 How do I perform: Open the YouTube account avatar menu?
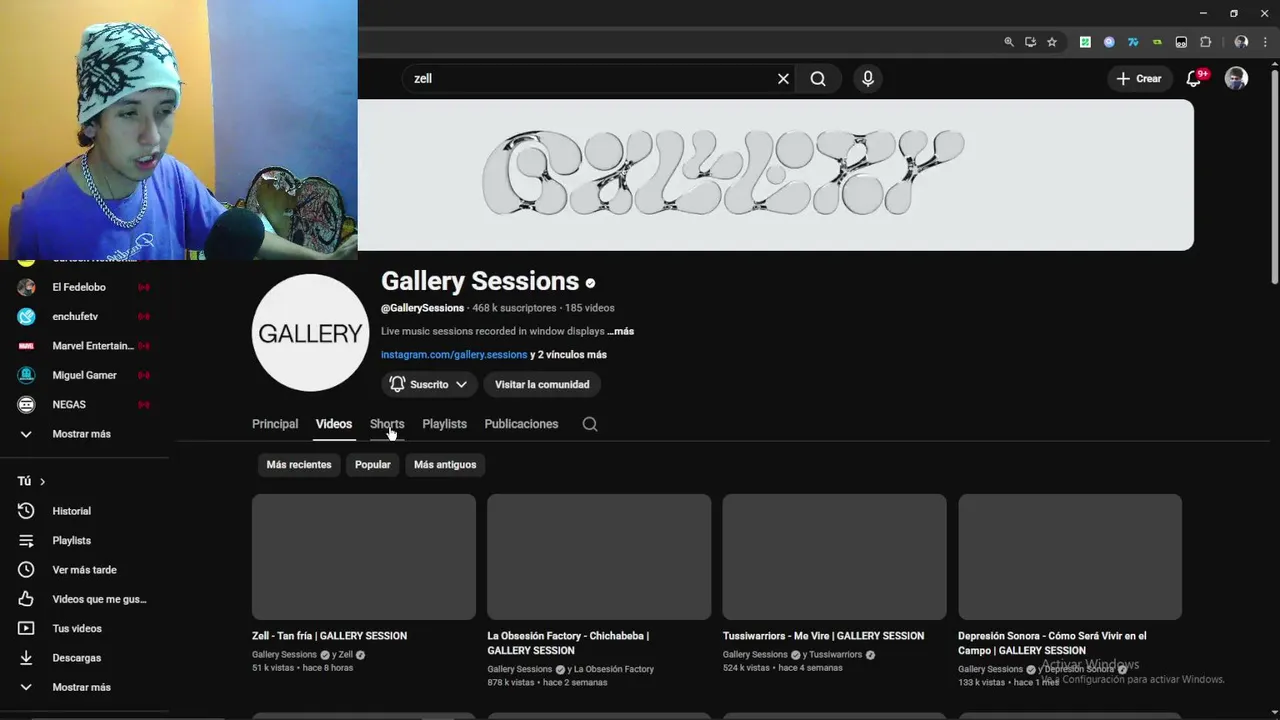pos(1237,78)
